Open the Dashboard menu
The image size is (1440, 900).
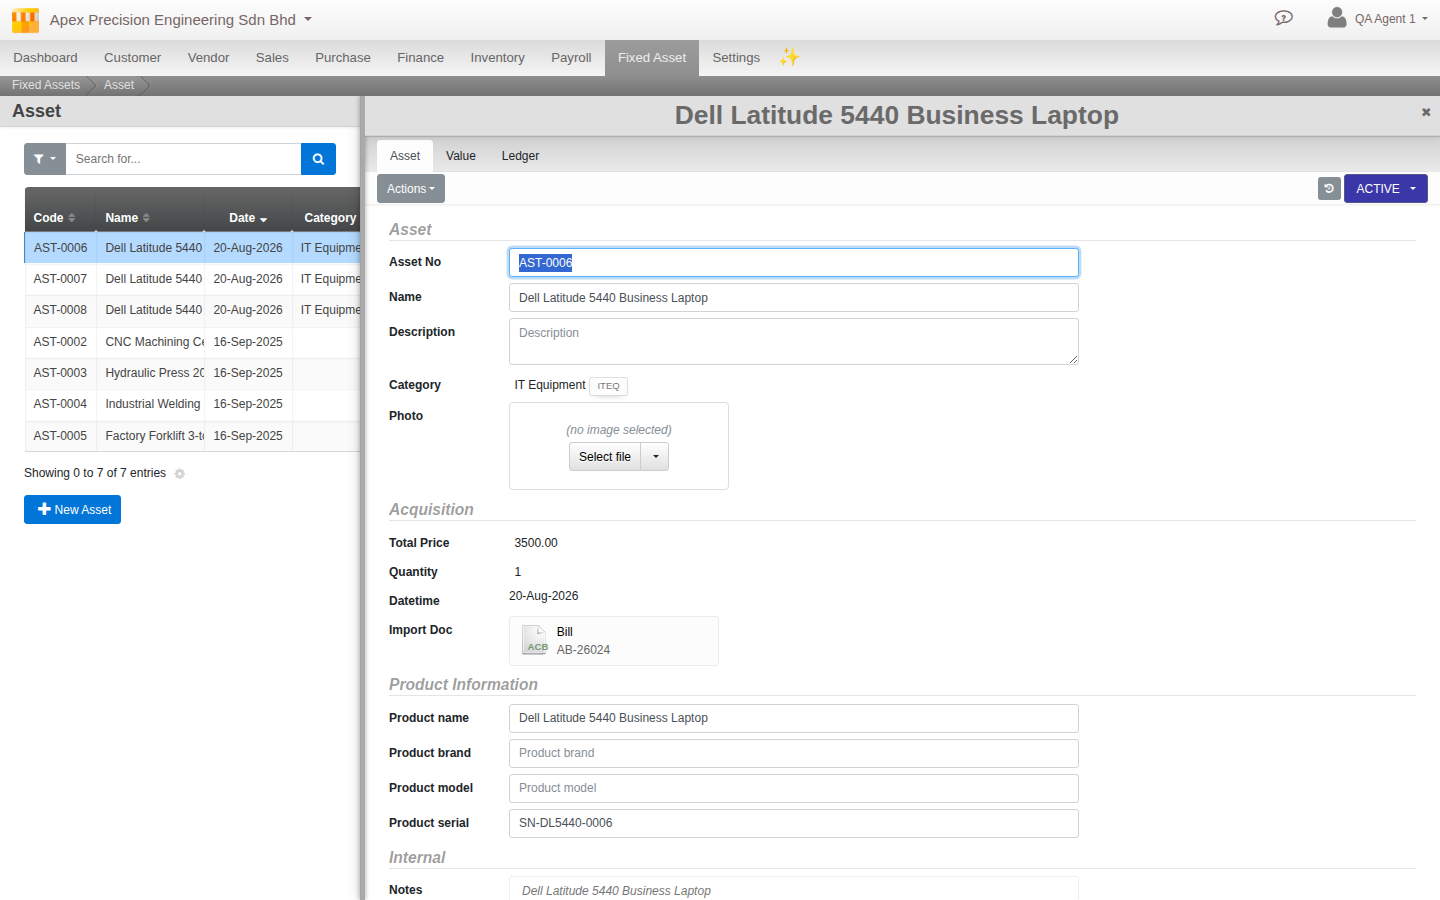click(x=45, y=58)
